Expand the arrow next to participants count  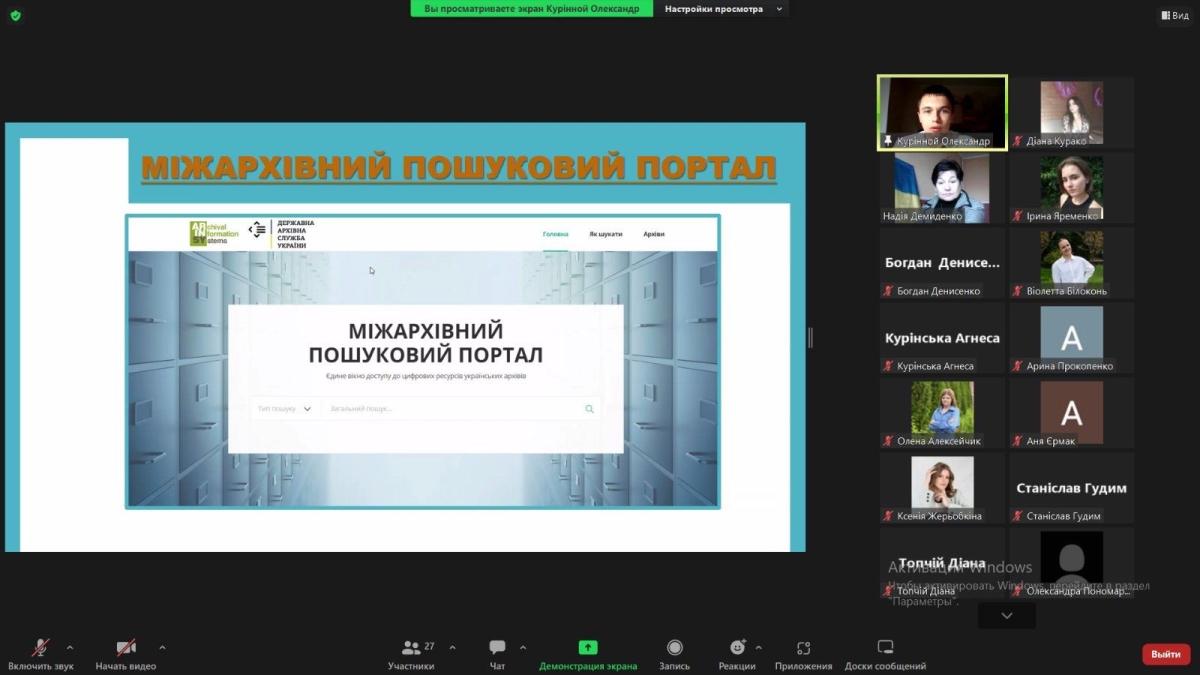452,647
